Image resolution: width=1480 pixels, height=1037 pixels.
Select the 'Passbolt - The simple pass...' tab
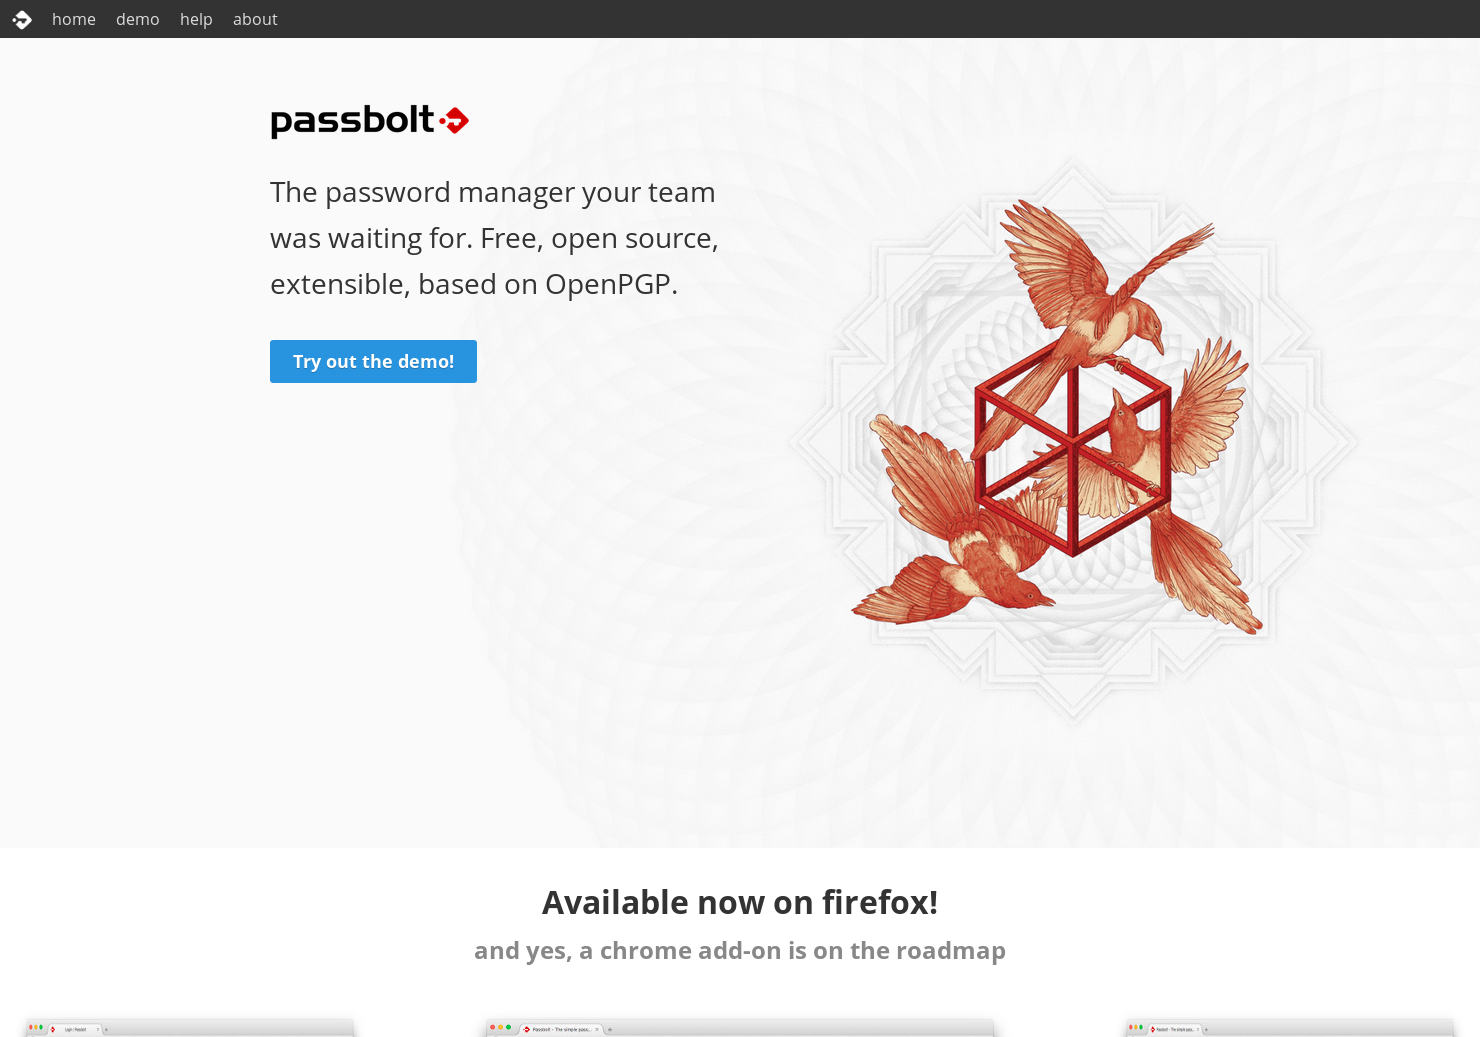click(563, 1029)
